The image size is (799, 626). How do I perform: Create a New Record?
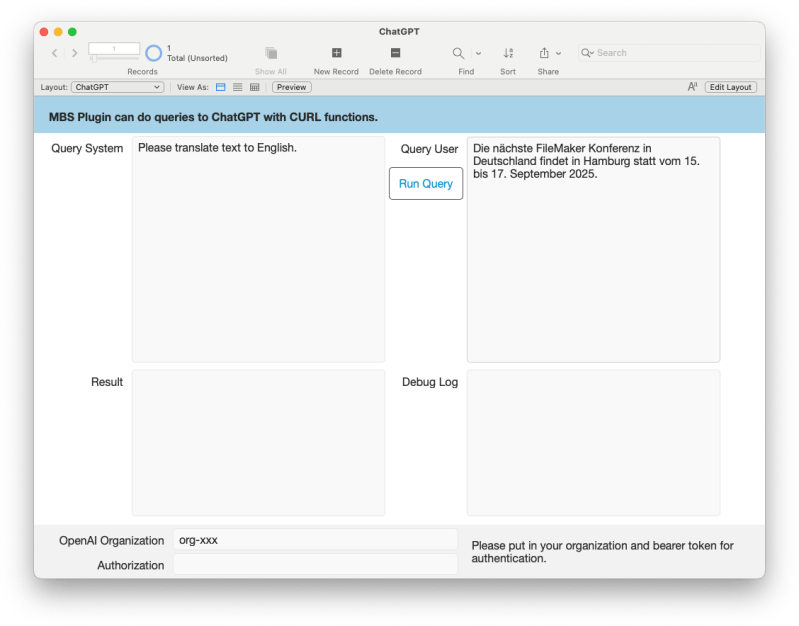coord(336,53)
